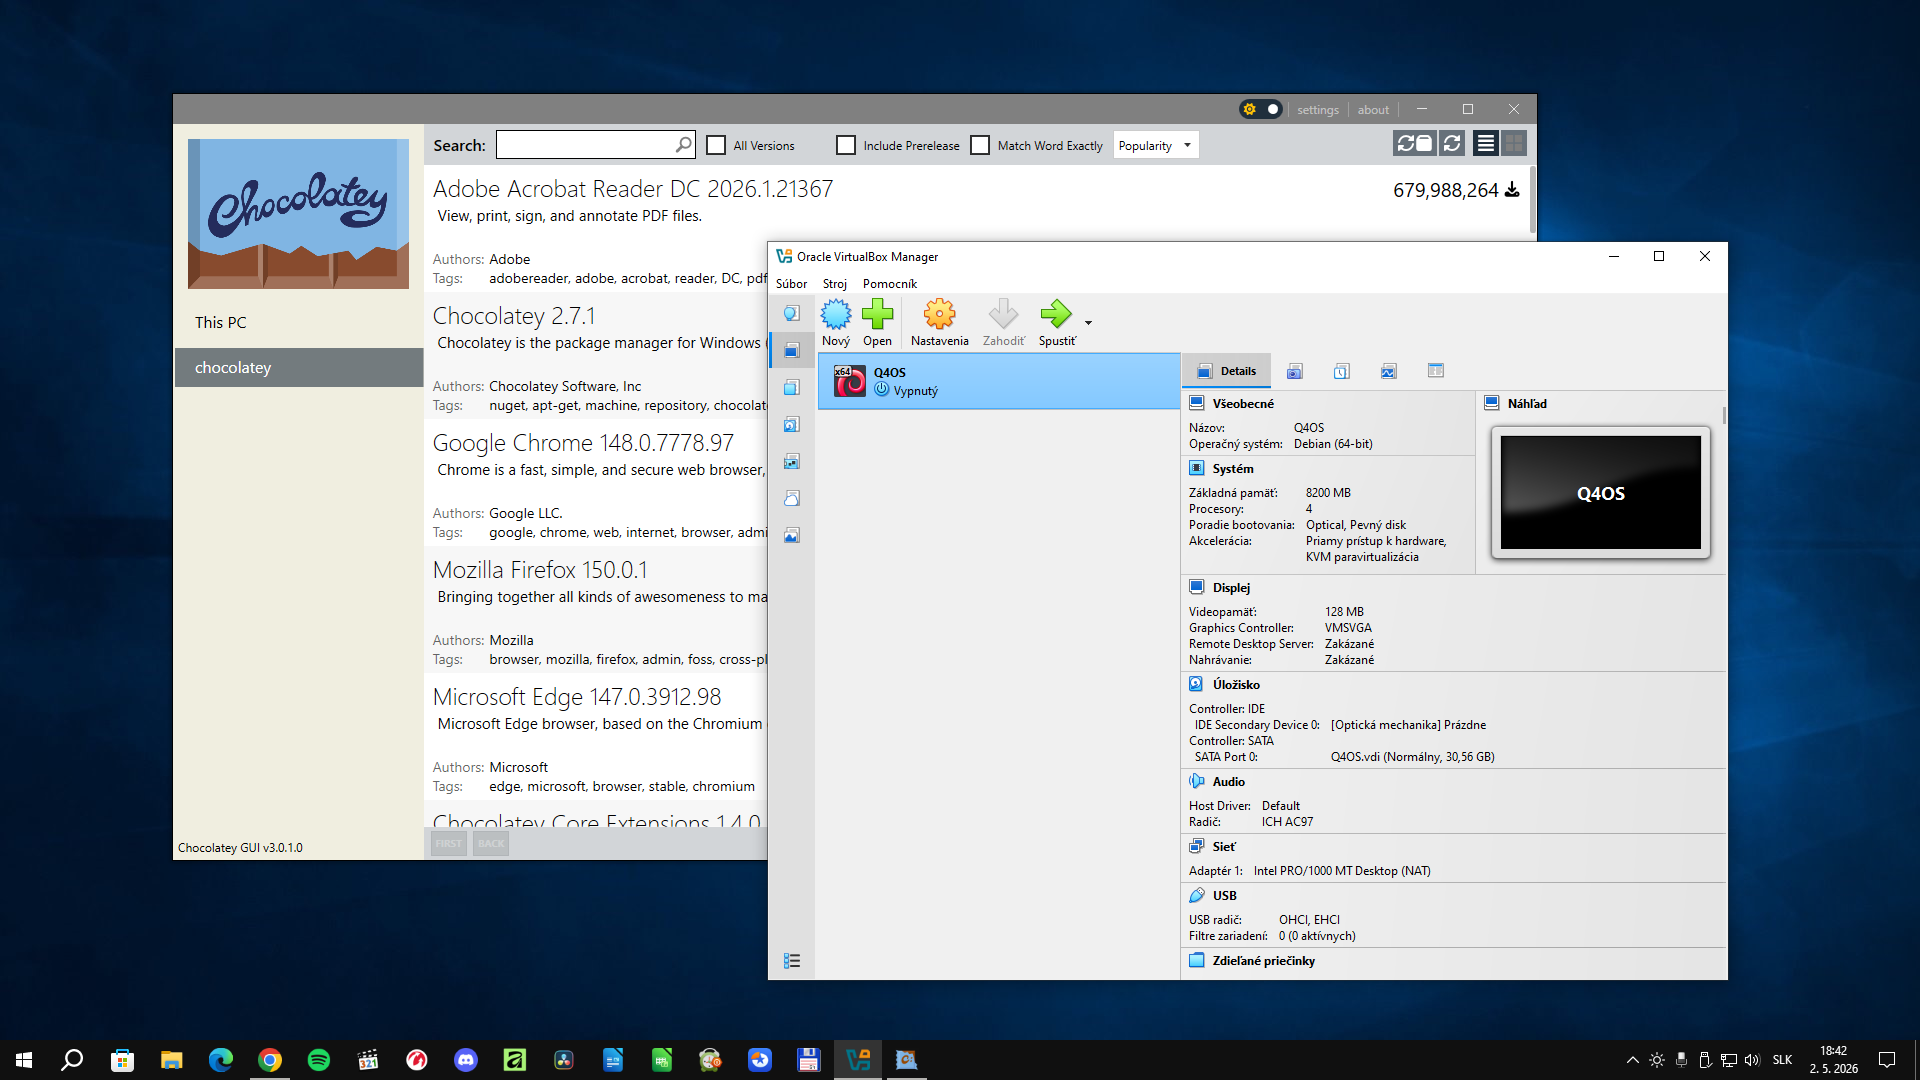Open Google Chrome from the taskbar
The height and width of the screenshot is (1080, 1920).
270,1060
